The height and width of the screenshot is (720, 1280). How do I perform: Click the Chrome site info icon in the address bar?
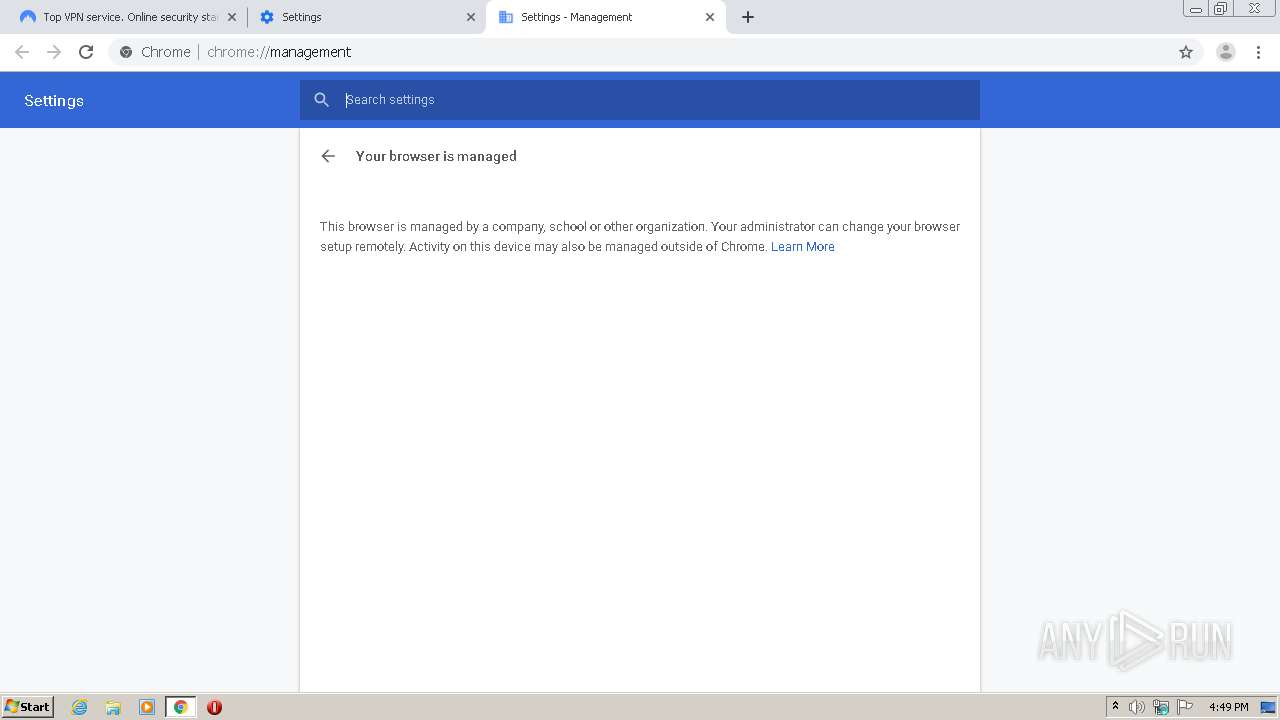point(126,52)
